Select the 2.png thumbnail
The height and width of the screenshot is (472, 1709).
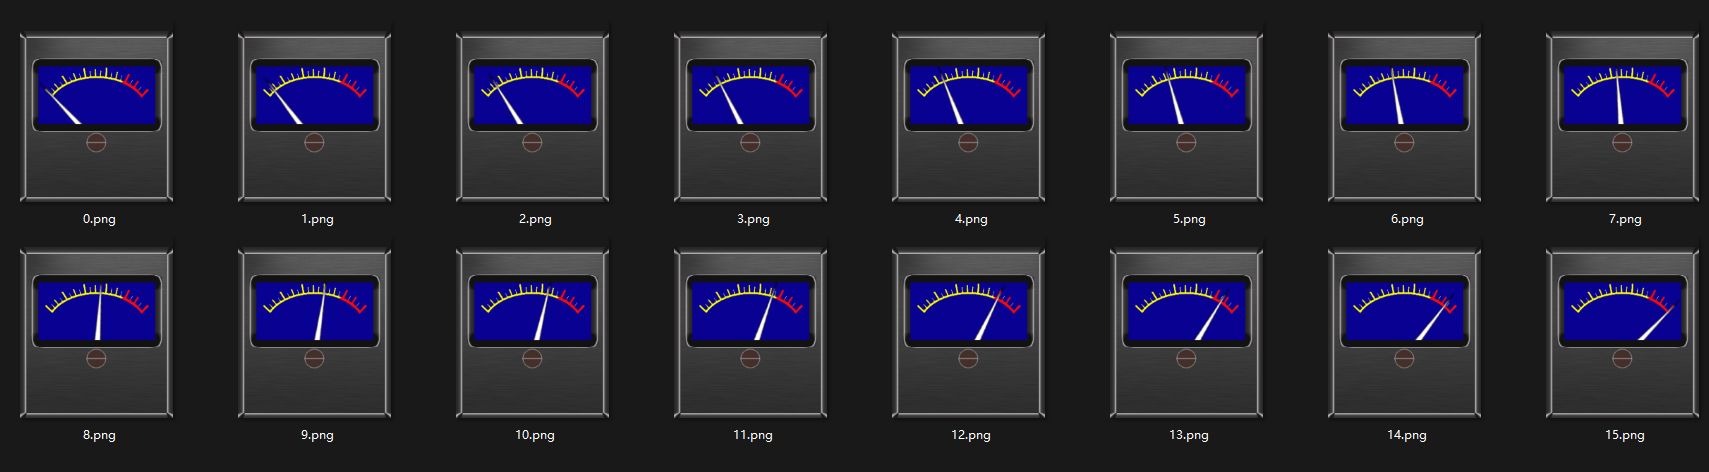[x=533, y=117]
